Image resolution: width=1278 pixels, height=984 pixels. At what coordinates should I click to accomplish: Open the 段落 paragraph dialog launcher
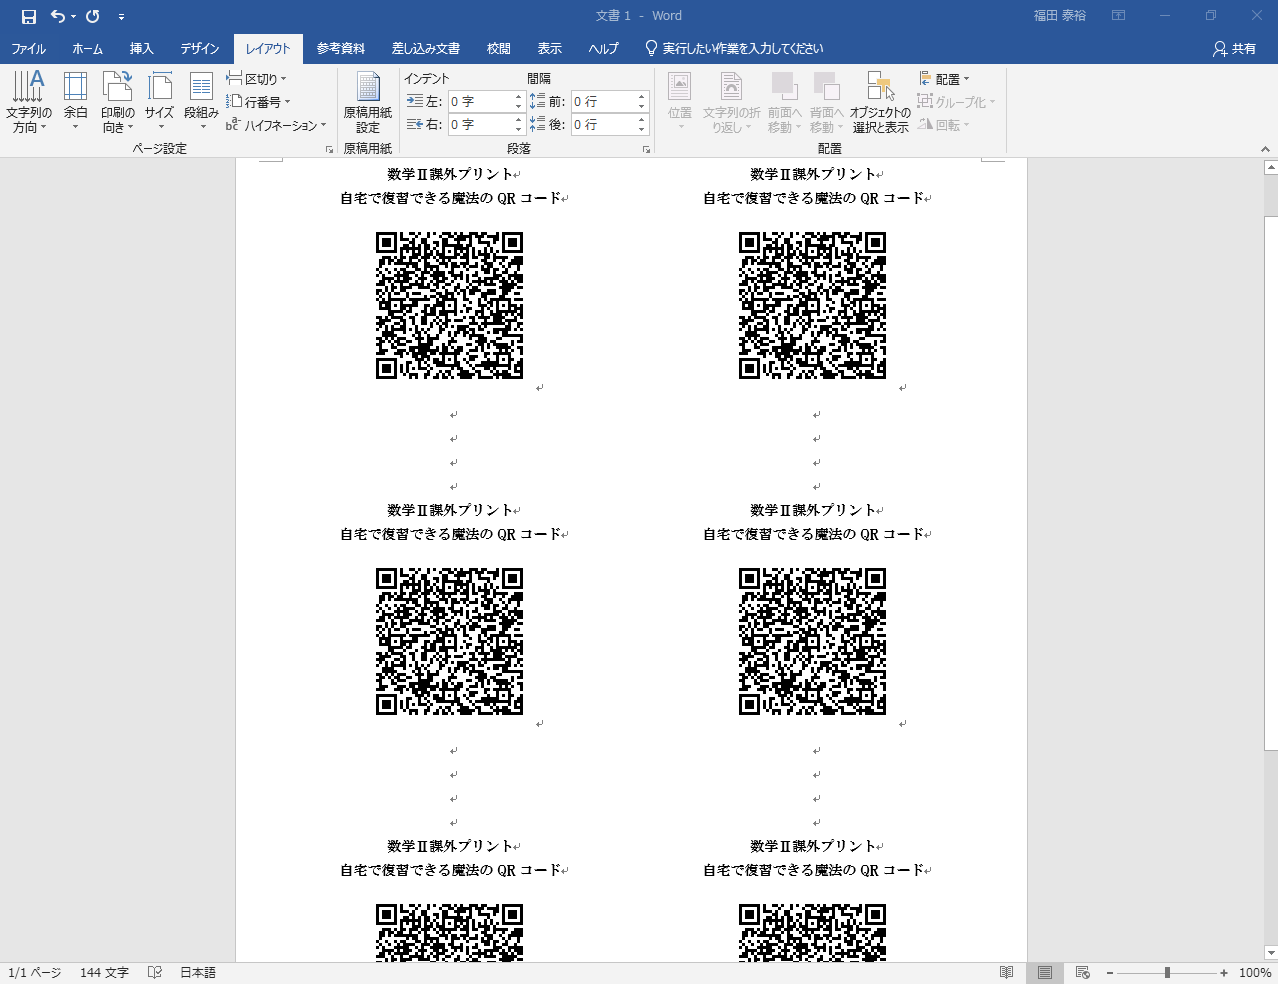pyautogui.click(x=646, y=149)
